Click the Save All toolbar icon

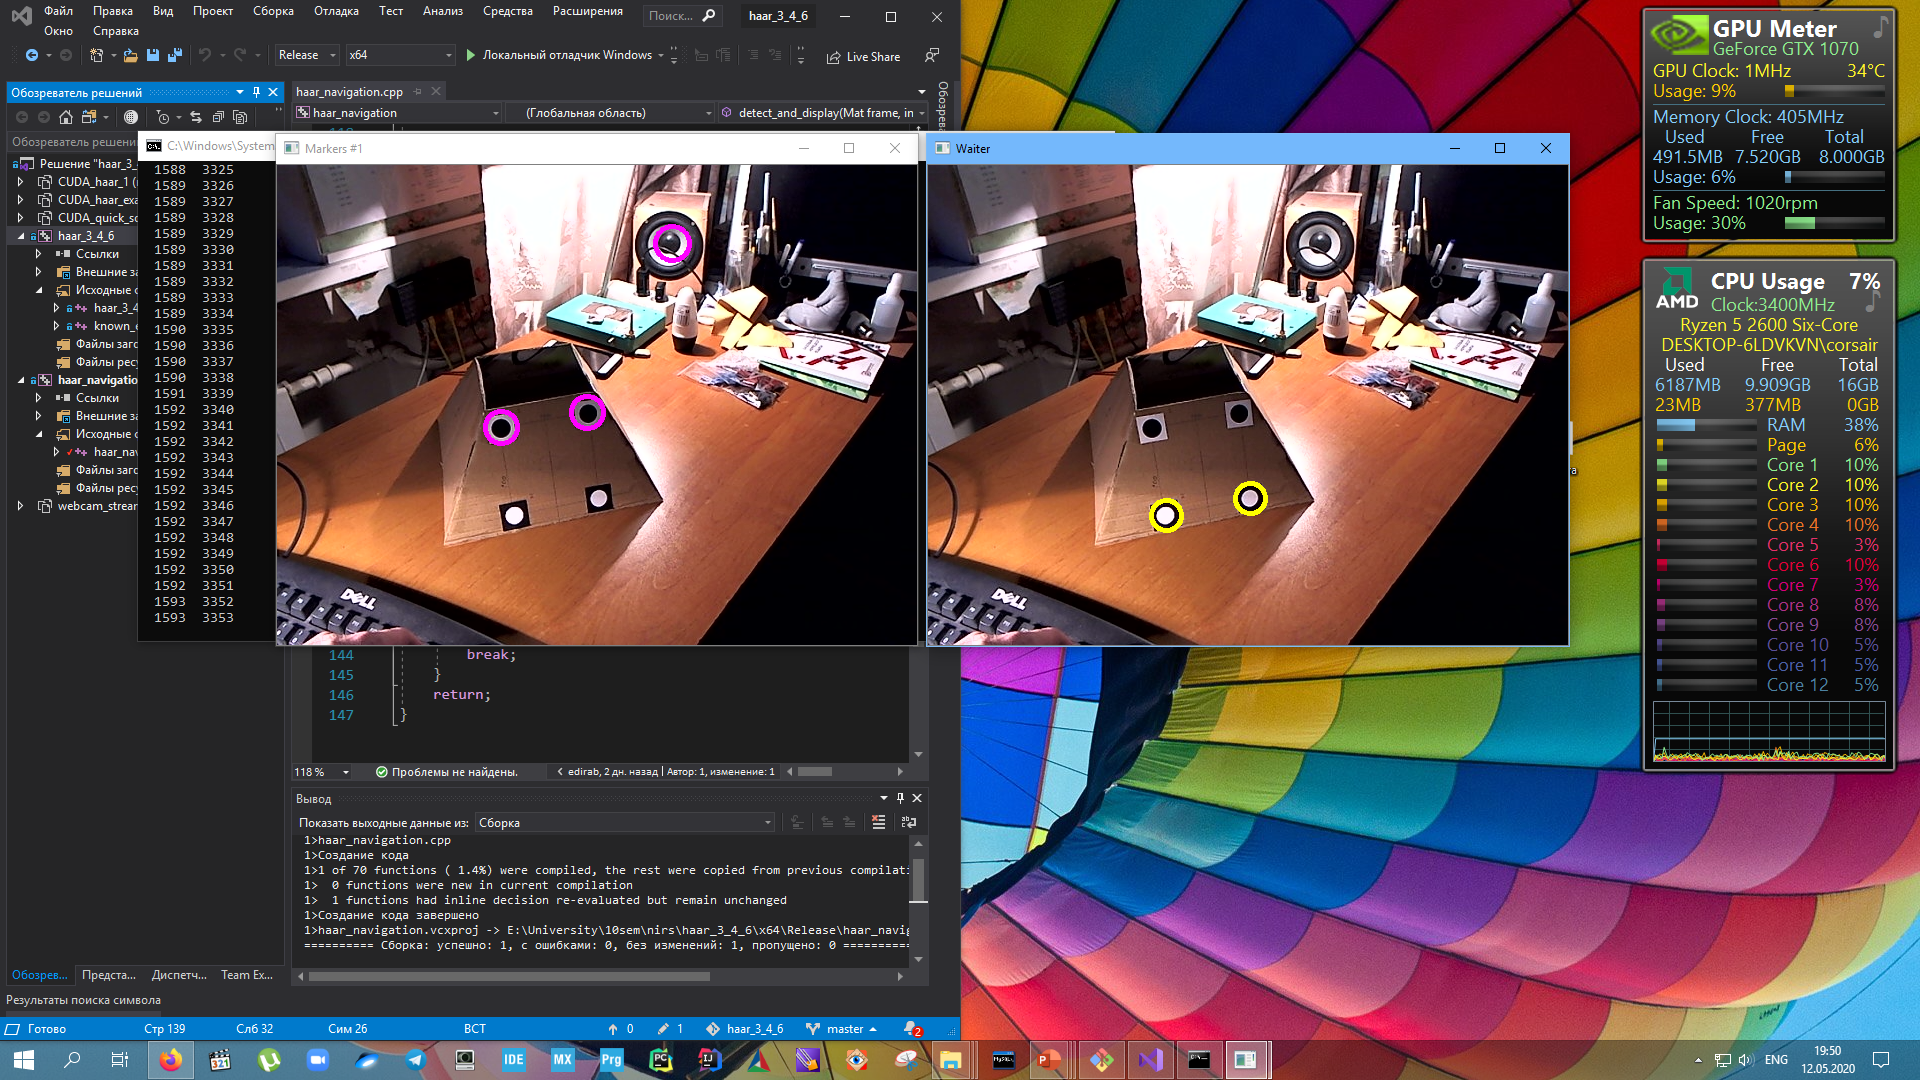(175, 56)
